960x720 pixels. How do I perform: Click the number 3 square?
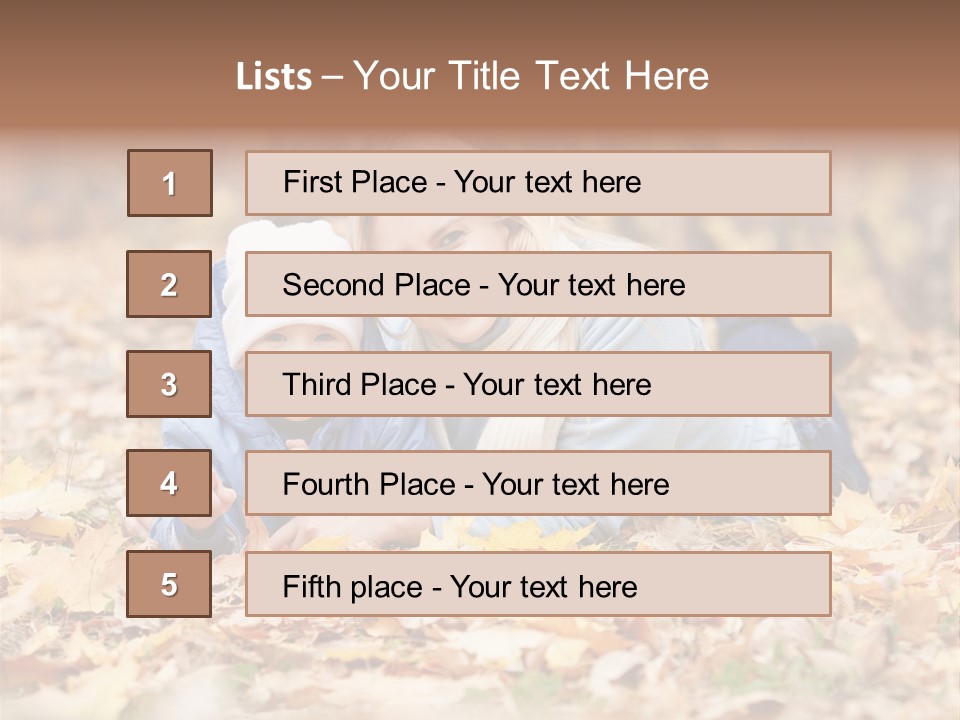169,384
